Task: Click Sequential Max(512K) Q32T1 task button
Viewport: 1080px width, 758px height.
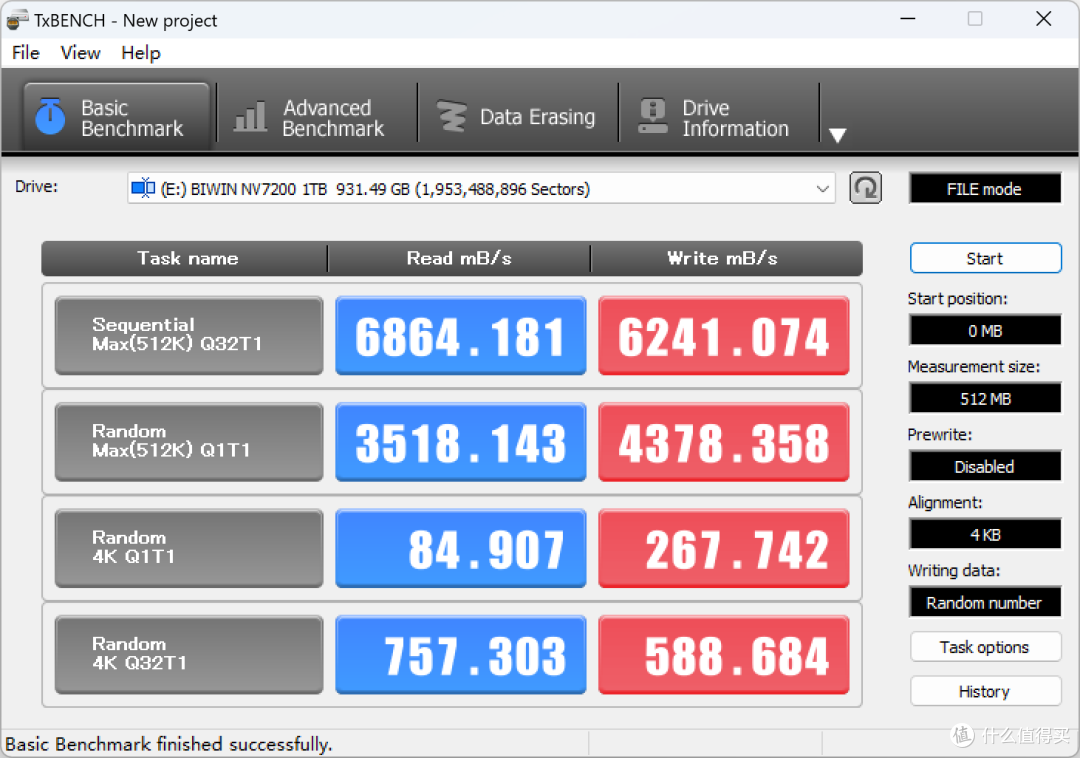Action: [x=189, y=335]
